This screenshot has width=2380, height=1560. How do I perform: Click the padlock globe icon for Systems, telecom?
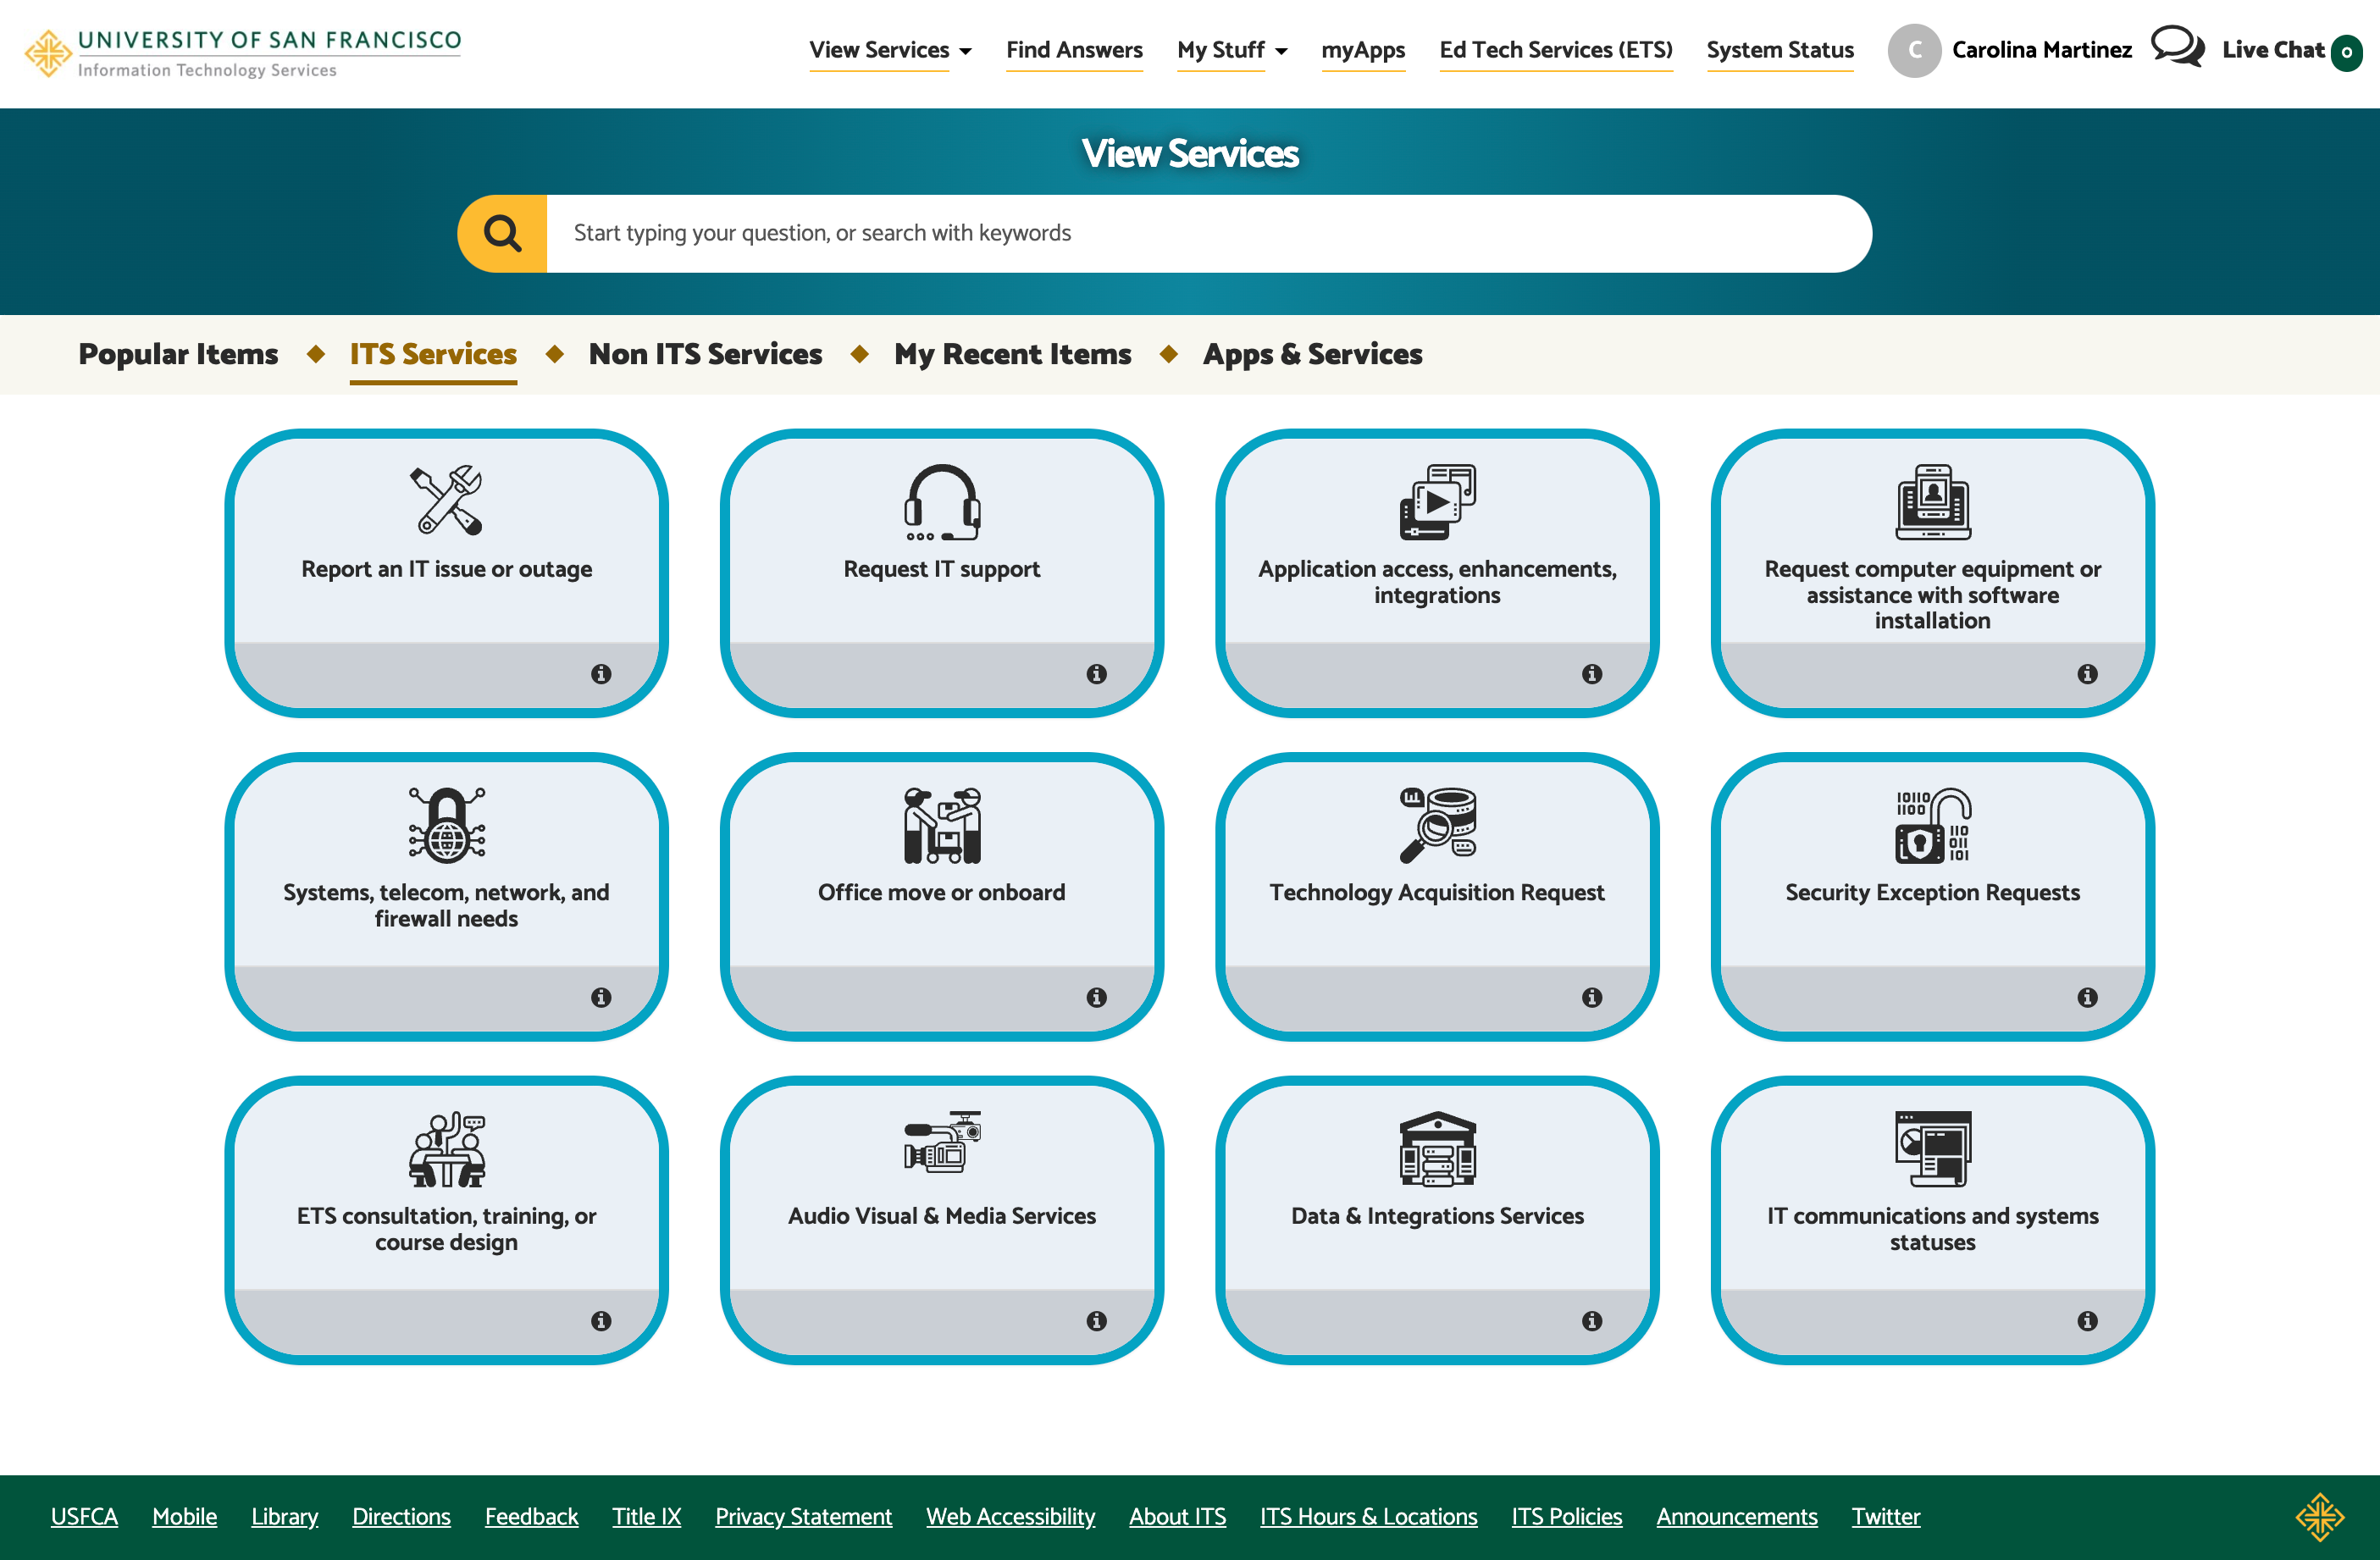tap(446, 825)
